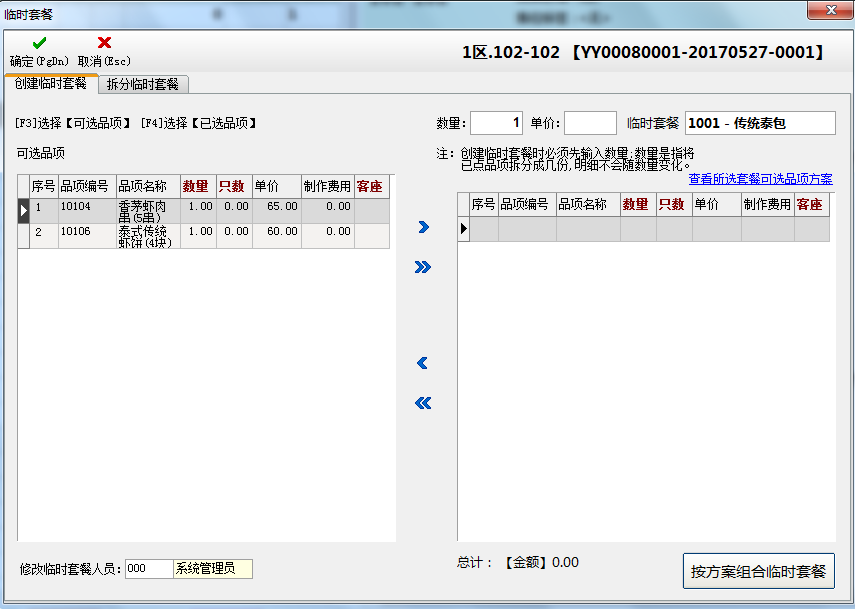This screenshot has width=855, height=609.
Task: Click the green checkmark confirm icon
Action: pyautogui.click(x=39, y=43)
